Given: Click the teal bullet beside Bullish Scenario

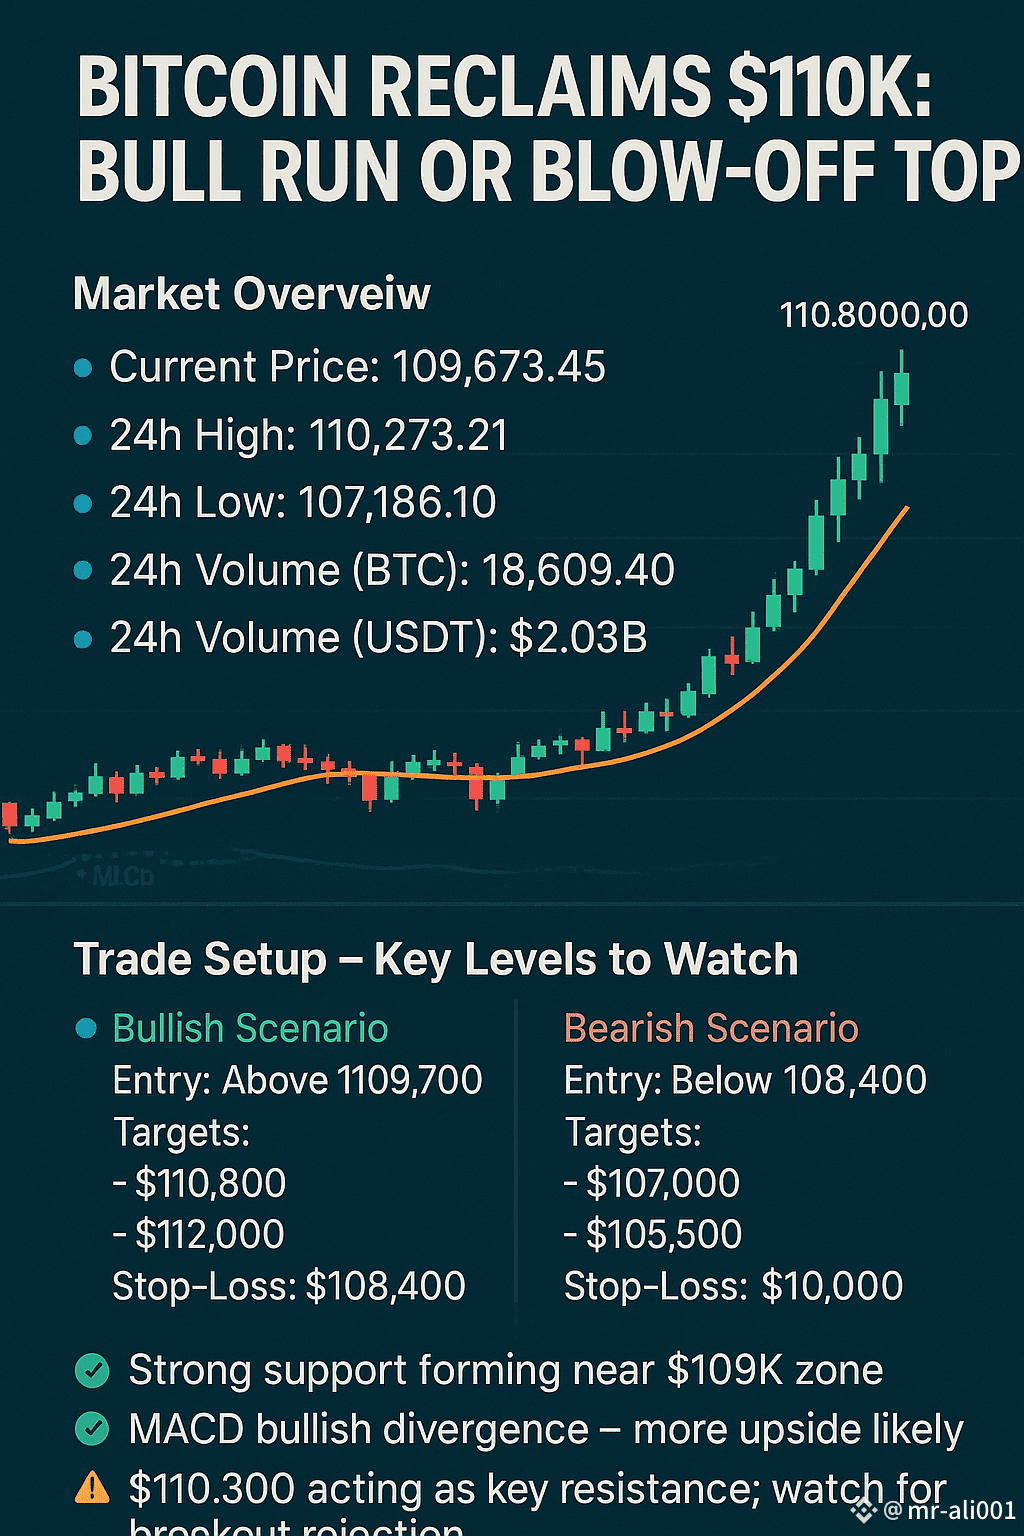Looking at the screenshot, I should point(87,1028).
